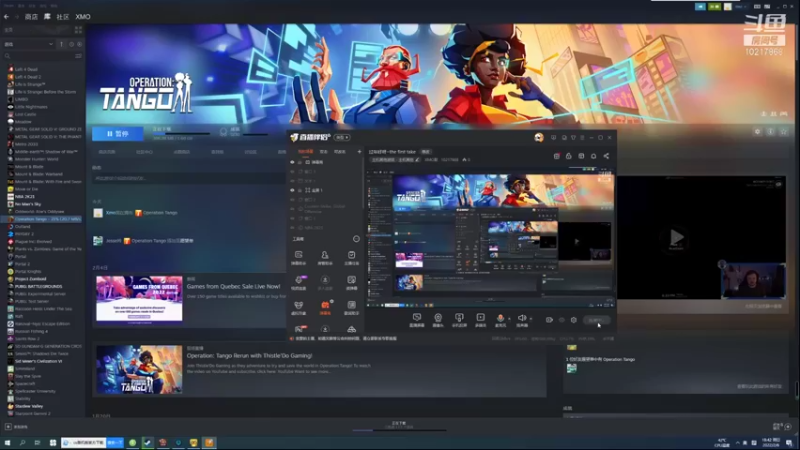Edit the stream category with the pencil icon
The width and height of the screenshot is (800, 450).
tap(417, 160)
